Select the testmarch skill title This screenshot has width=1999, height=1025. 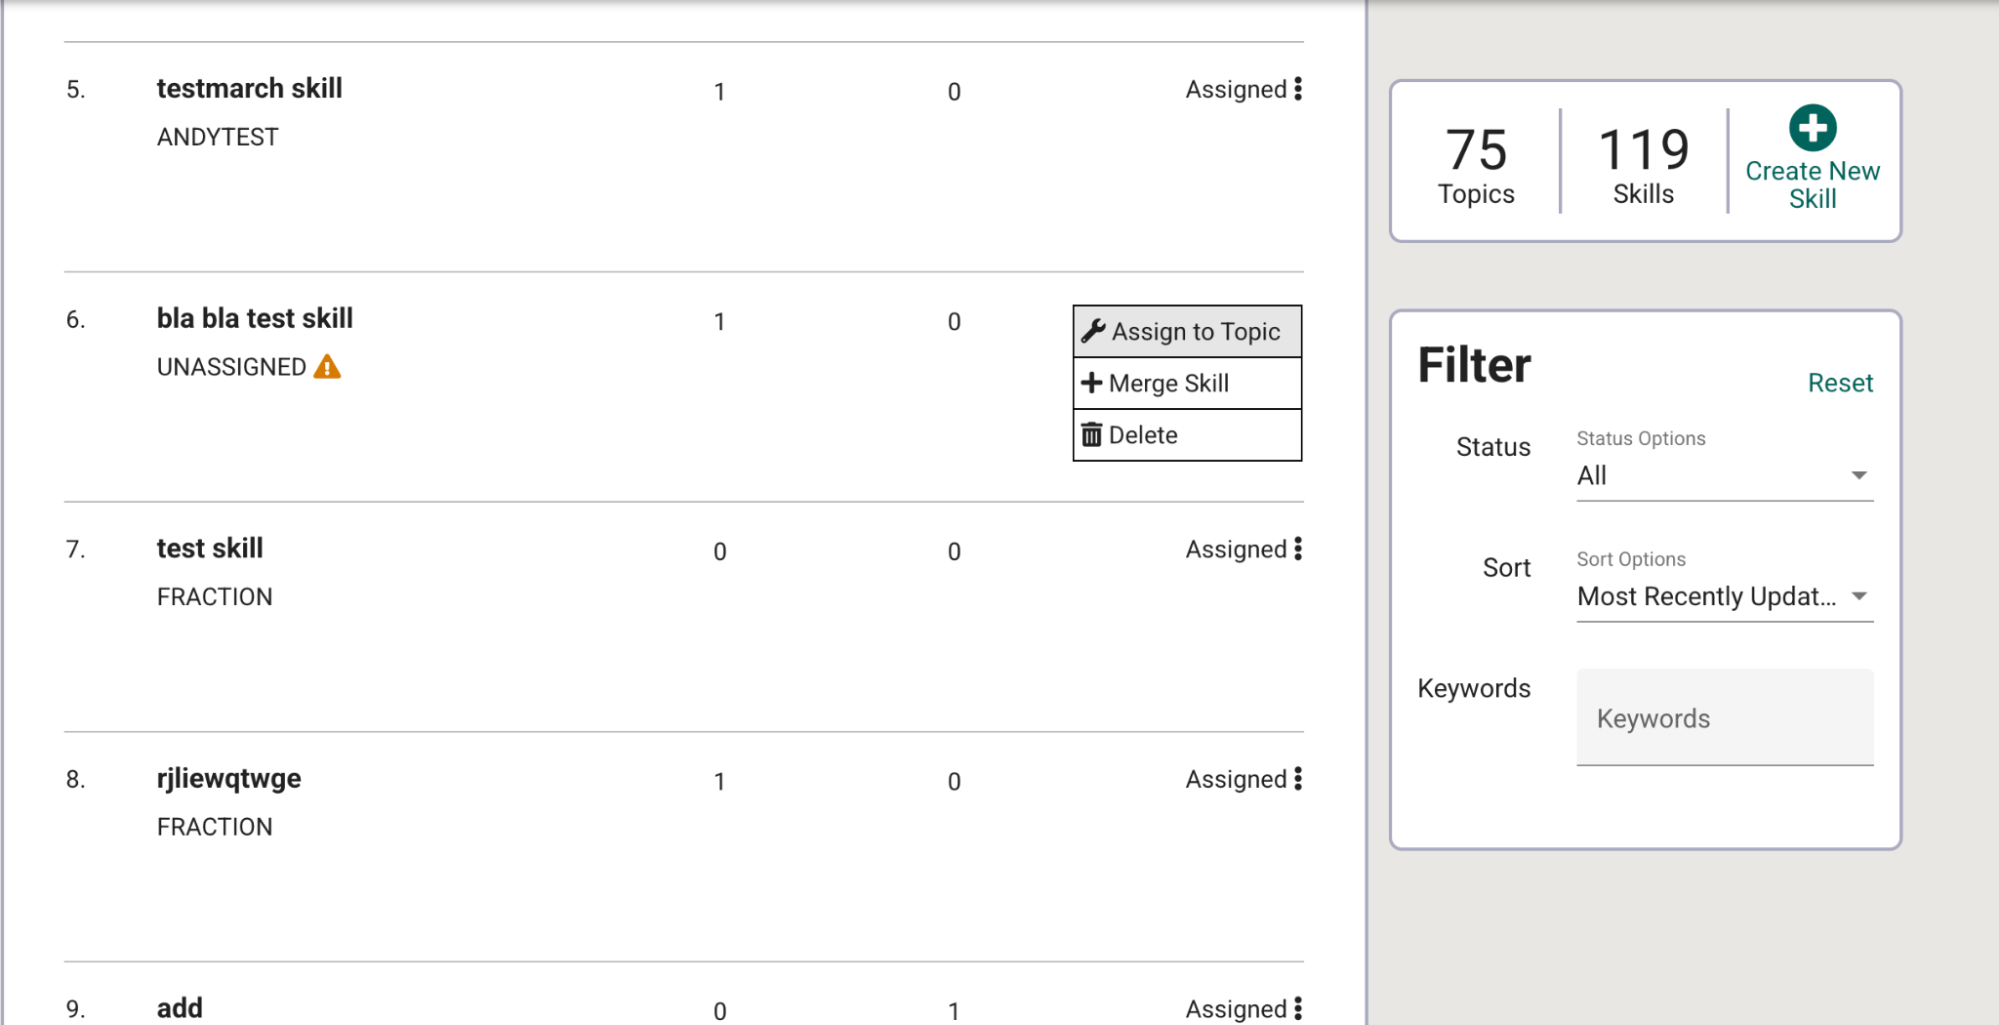[x=249, y=89]
